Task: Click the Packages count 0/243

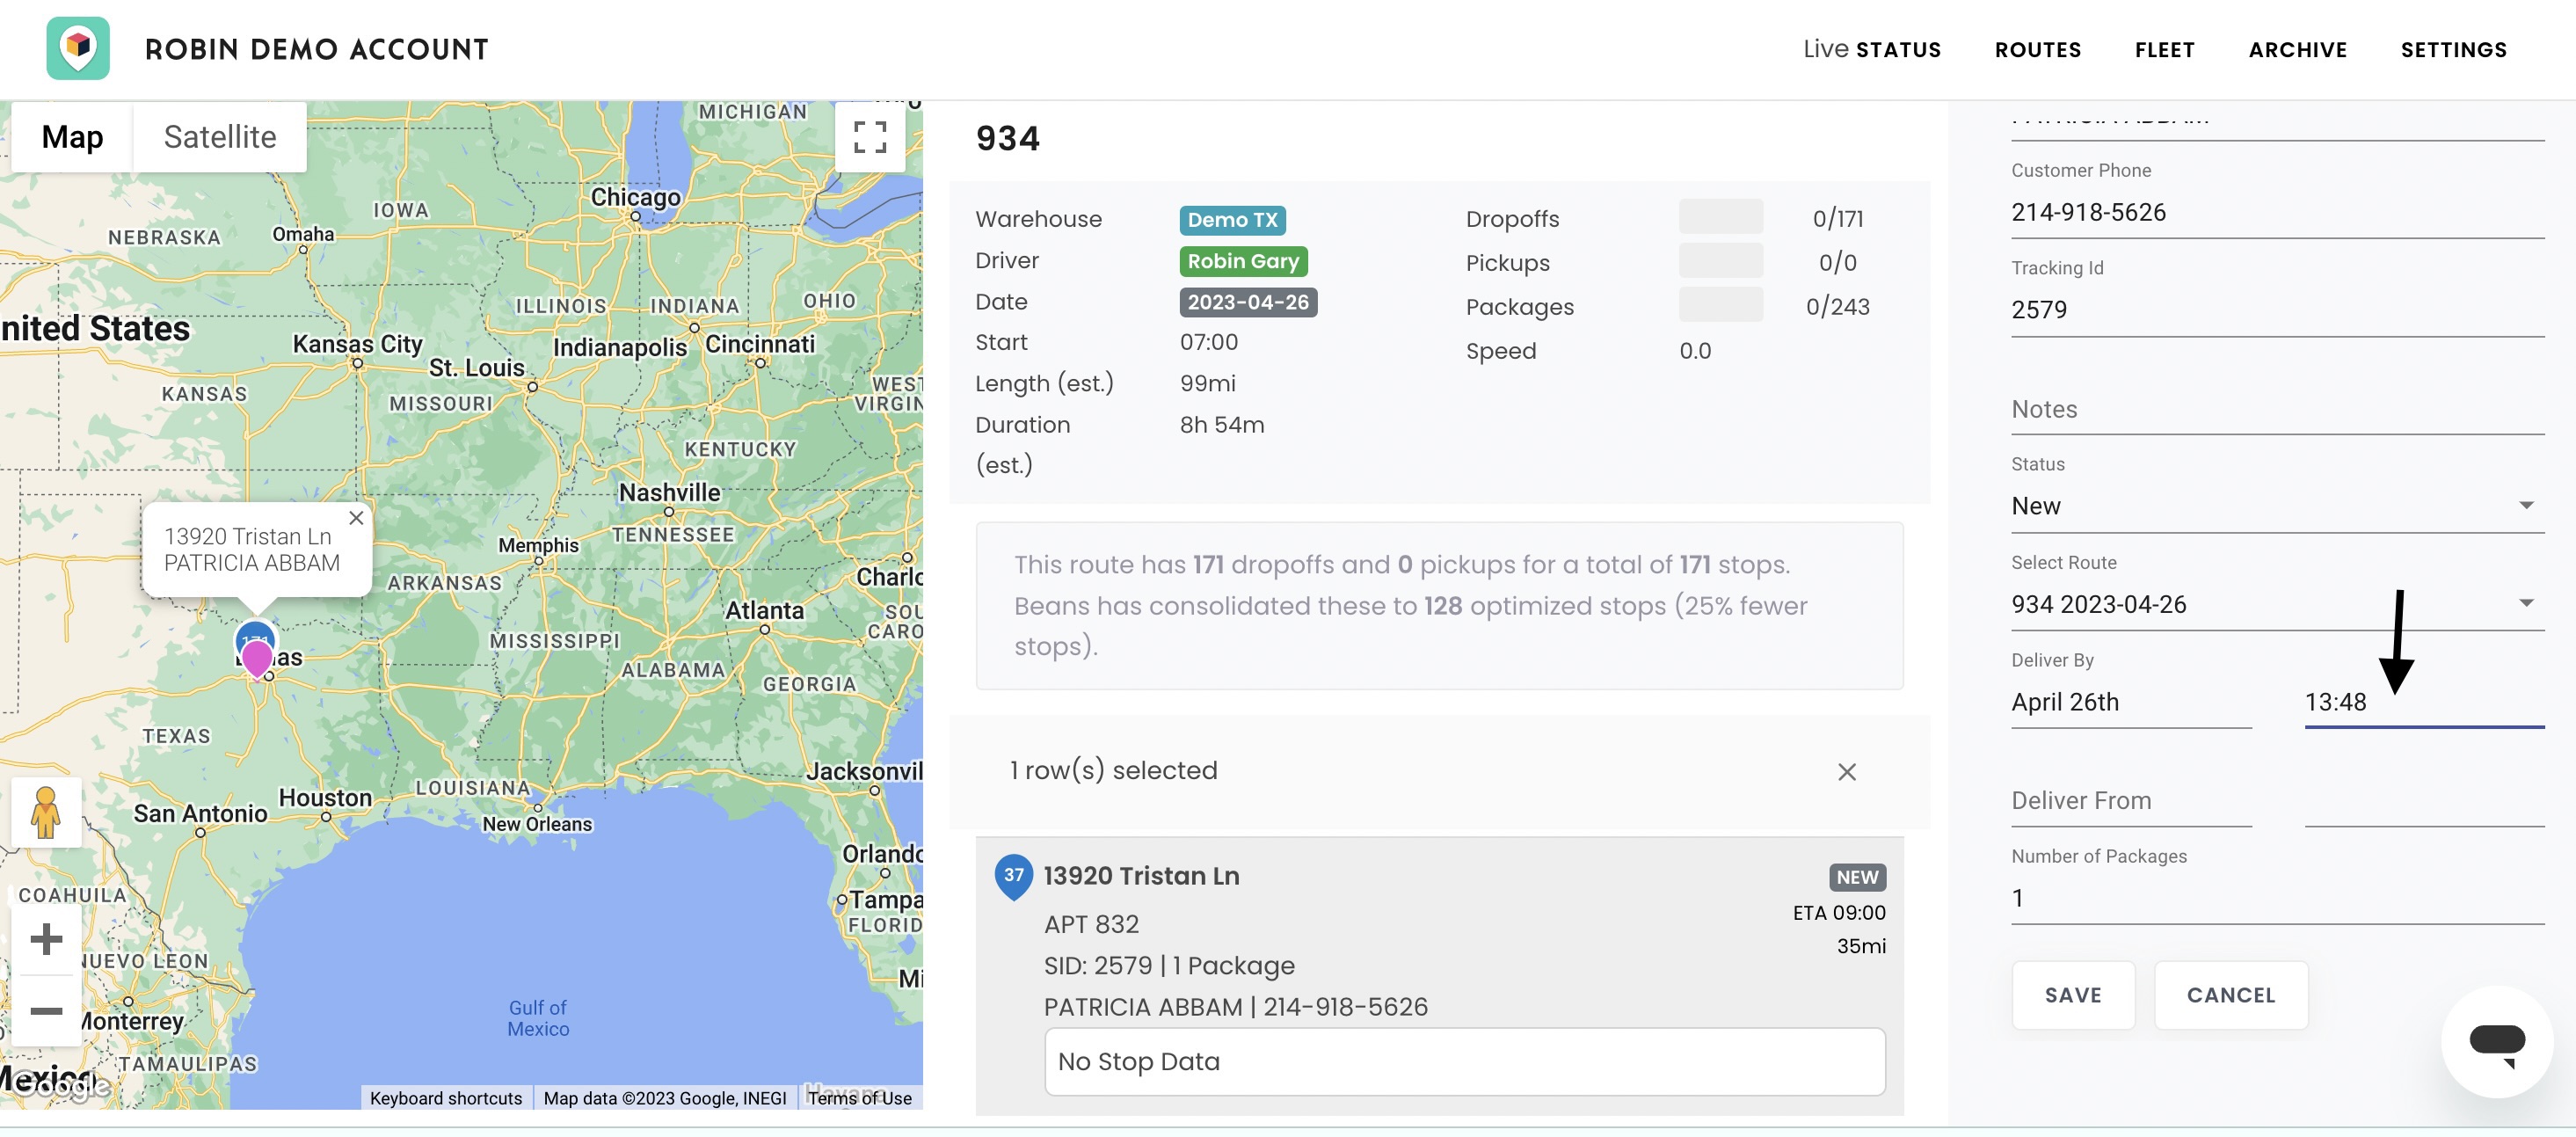Action: 1837,307
